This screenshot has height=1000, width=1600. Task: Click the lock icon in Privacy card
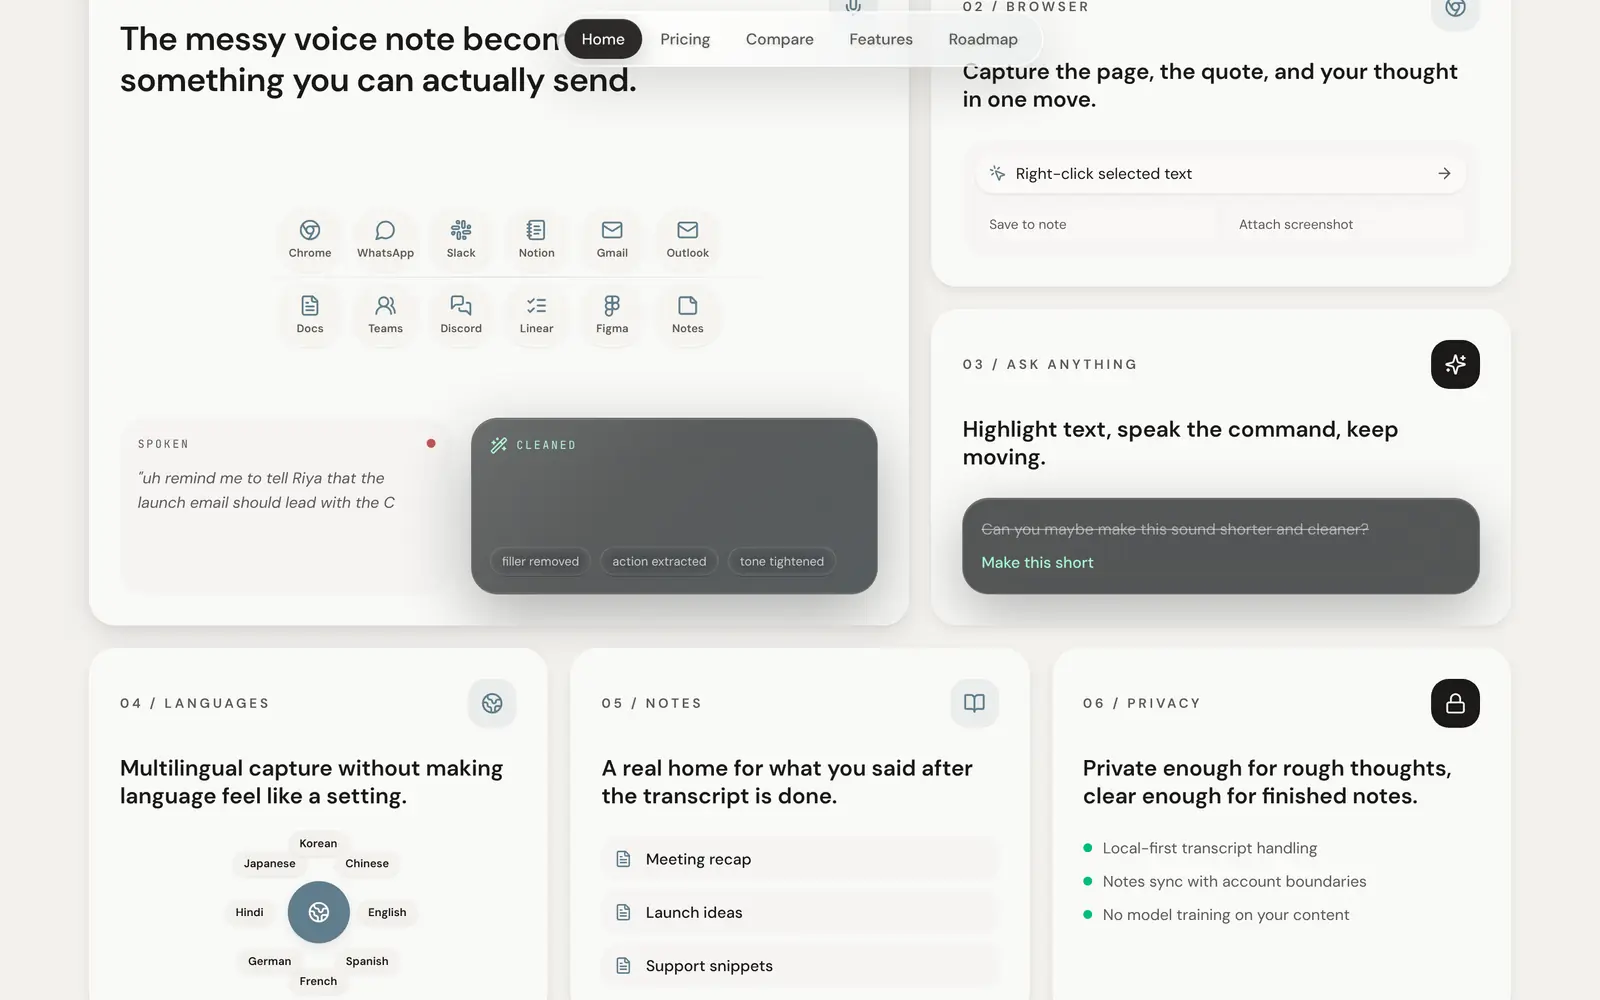tap(1455, 703)
